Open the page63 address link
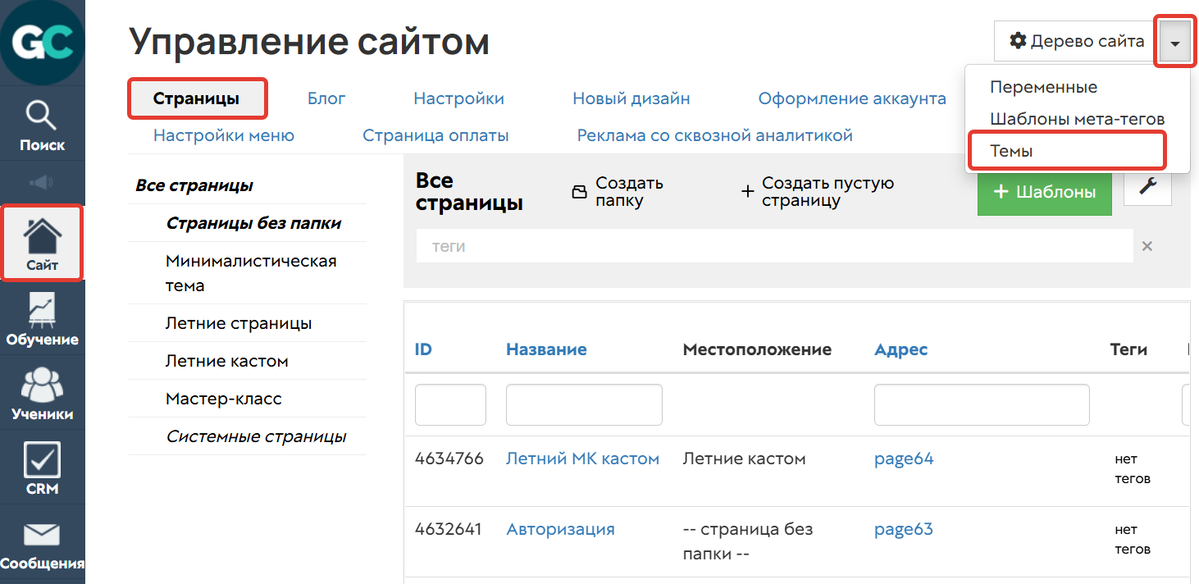Viewport: 1199px width, 584px height. pyautogui.click(x=904, y=529)
